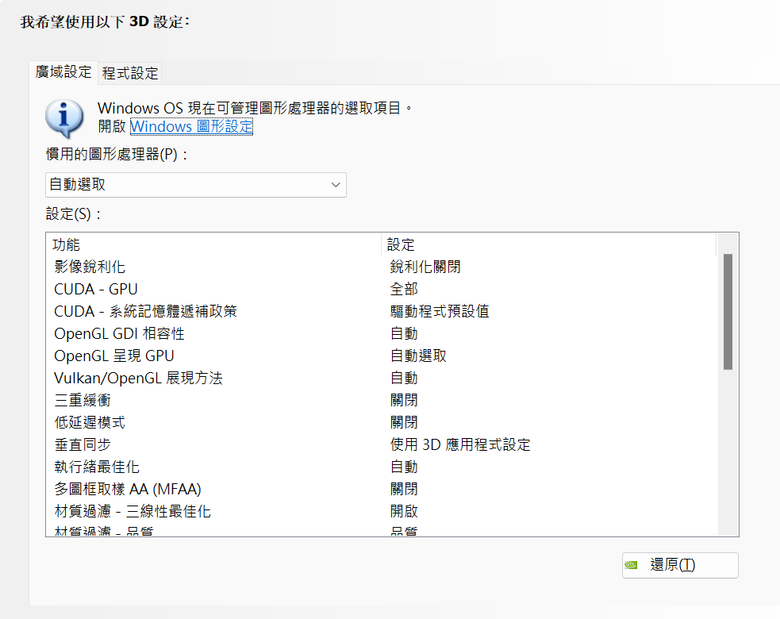Screen dimensions: 780x619
Task: Expand the 慣用的圖形處理器 dropdown
Action: pyautogui.click(x=196, y=185)
